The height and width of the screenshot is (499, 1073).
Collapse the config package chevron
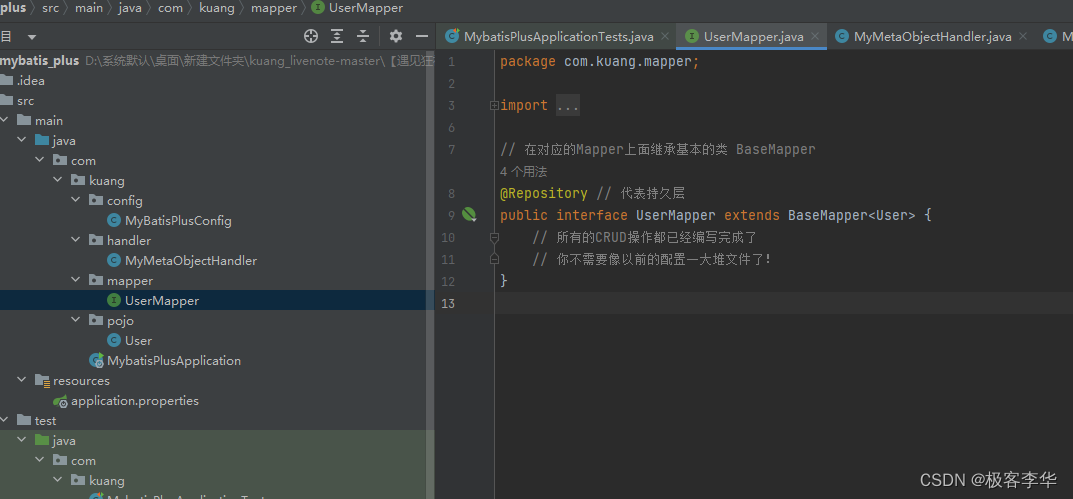[76, 201]
